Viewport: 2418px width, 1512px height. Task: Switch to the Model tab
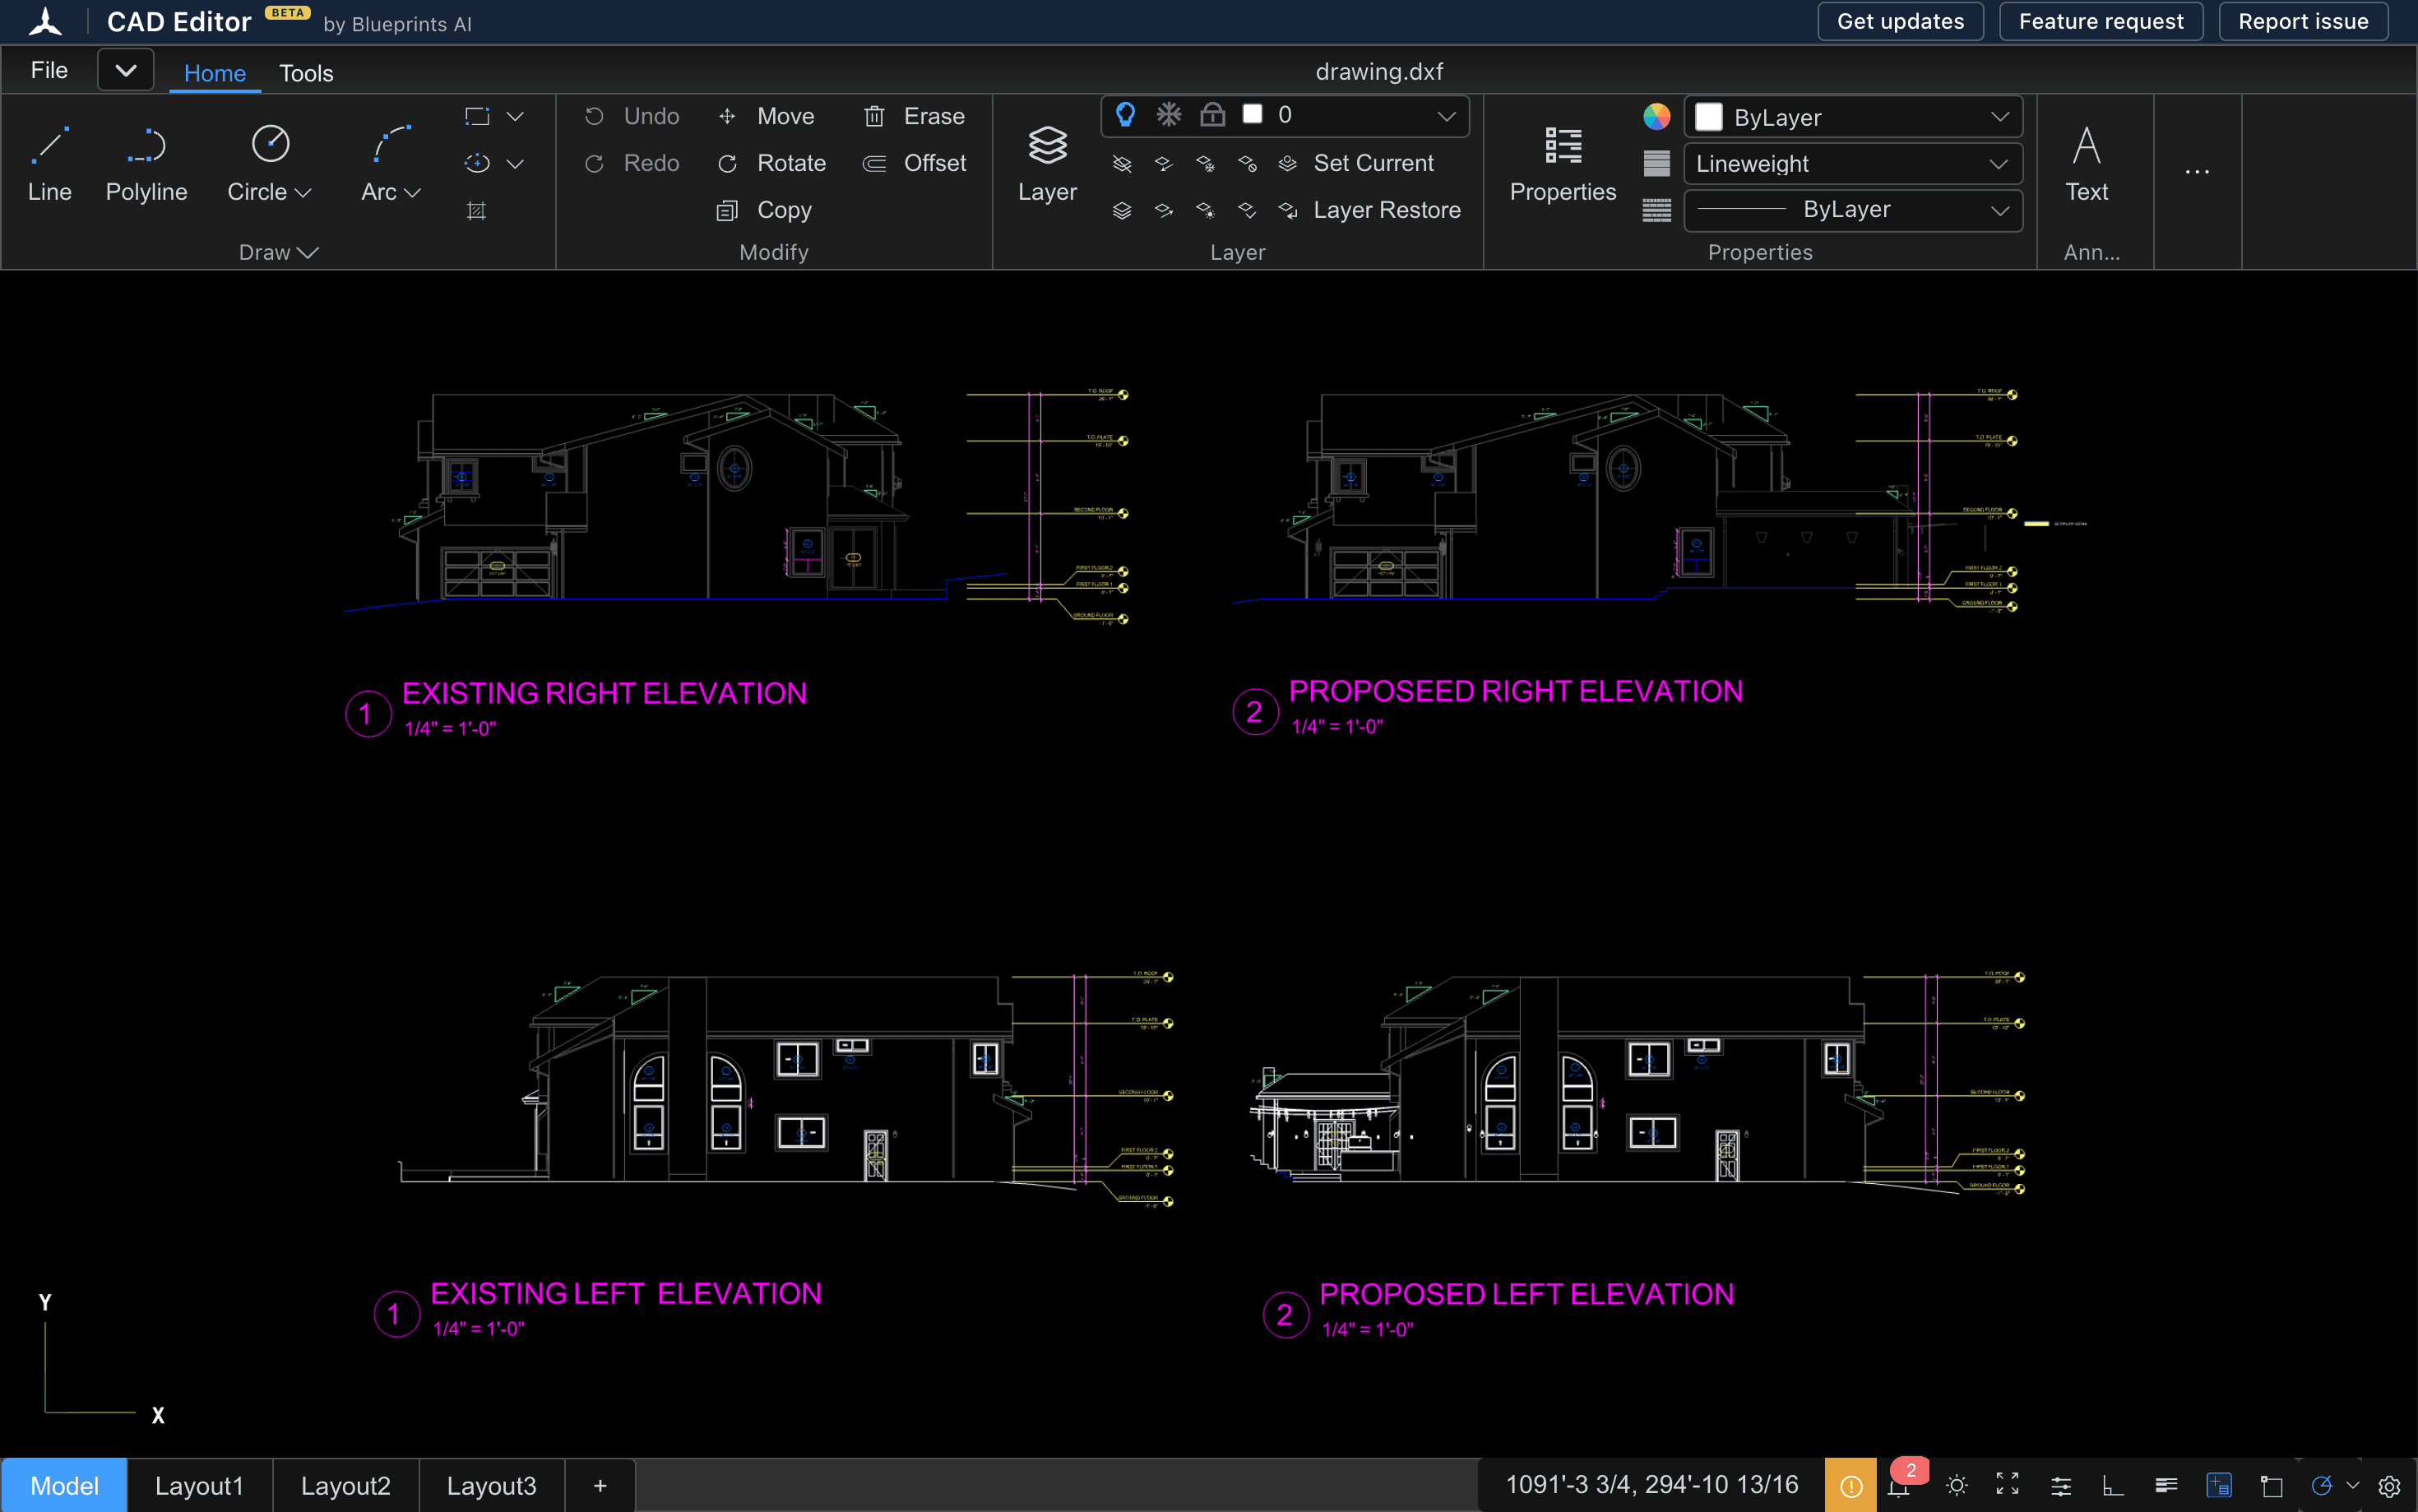tap(64, 1485)
